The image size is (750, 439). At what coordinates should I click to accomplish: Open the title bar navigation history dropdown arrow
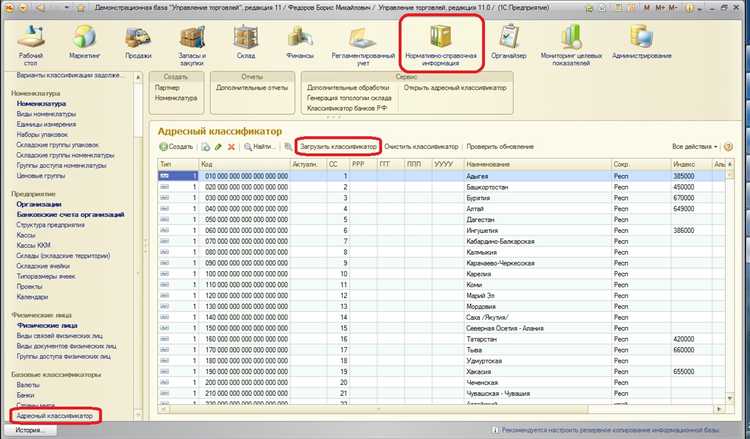point(66,8)
